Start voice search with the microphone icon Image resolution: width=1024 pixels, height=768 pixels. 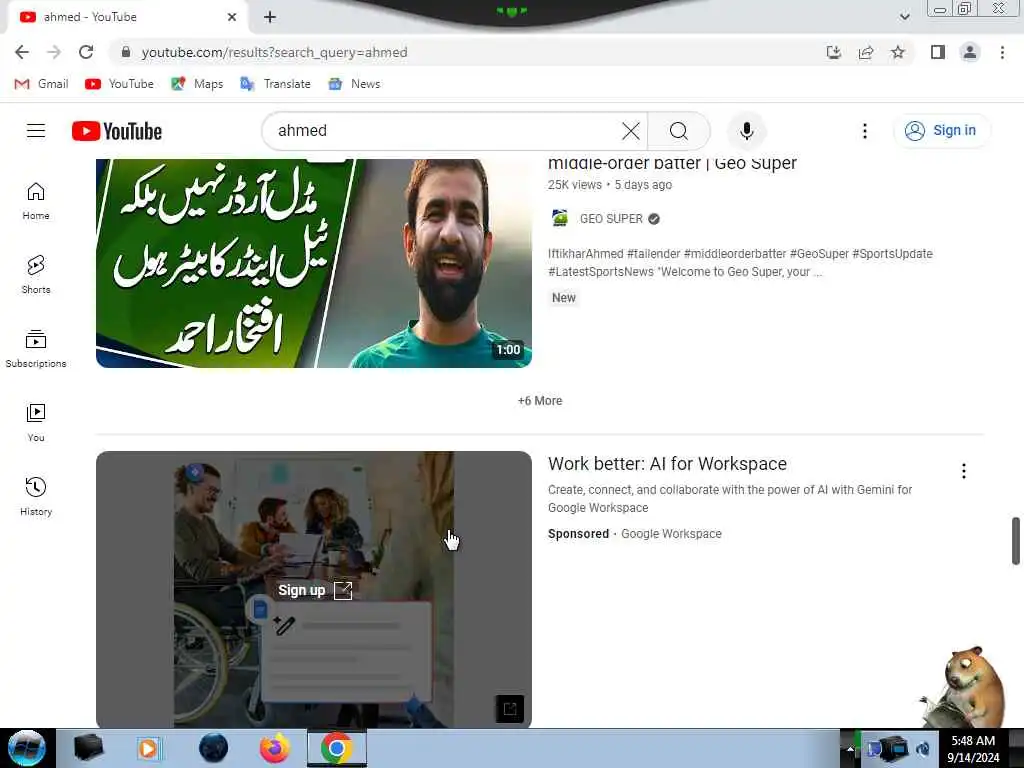click(x=746, y=131)
